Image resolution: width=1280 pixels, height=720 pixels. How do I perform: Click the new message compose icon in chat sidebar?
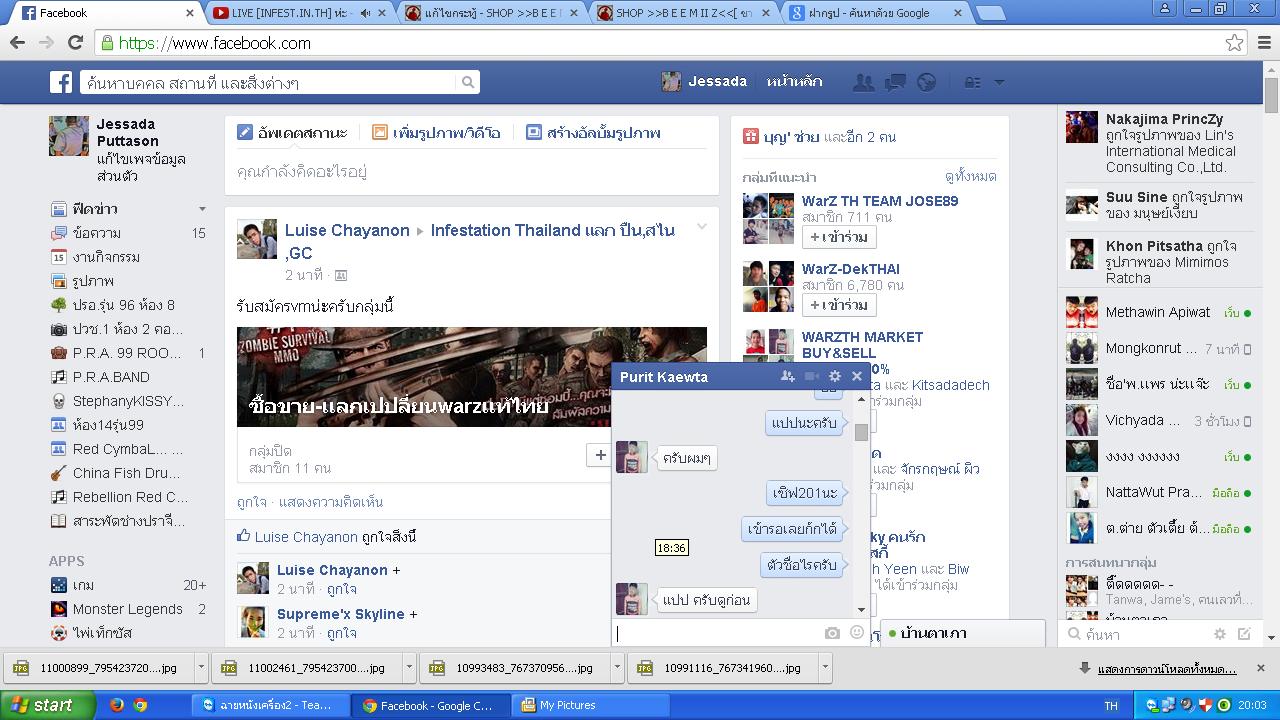(x=1244, y=634)
